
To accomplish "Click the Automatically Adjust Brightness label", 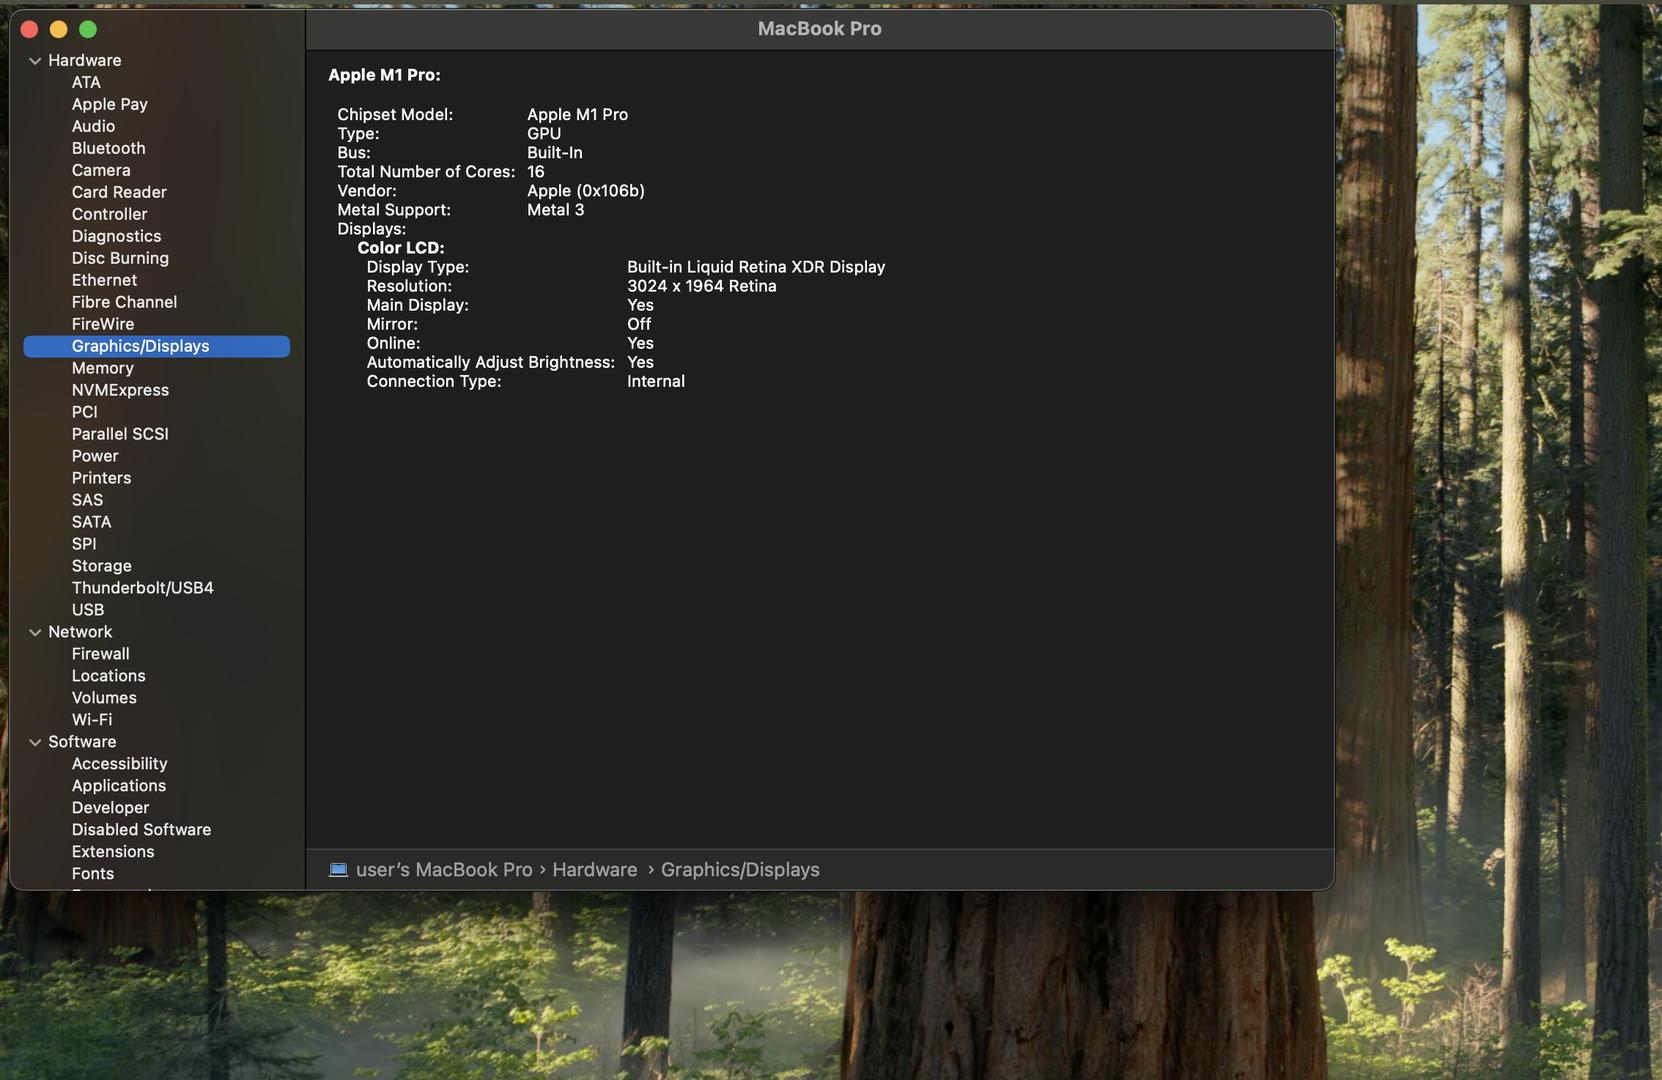I will 490,363.
